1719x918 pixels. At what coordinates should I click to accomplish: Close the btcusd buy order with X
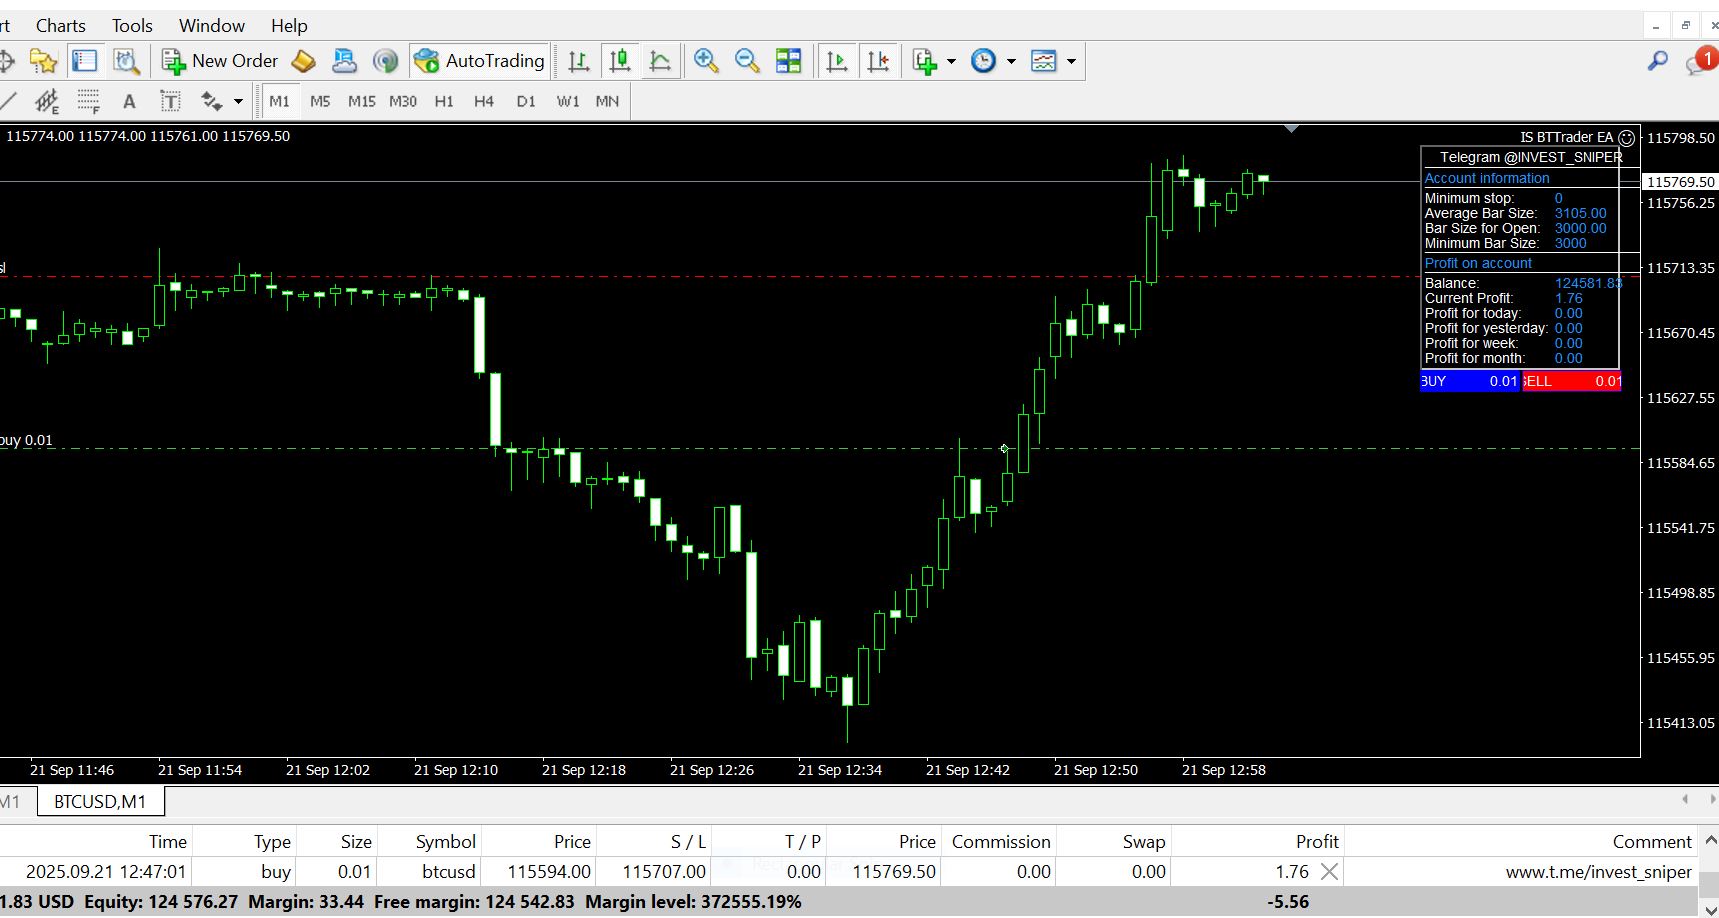pos(1329,872)
